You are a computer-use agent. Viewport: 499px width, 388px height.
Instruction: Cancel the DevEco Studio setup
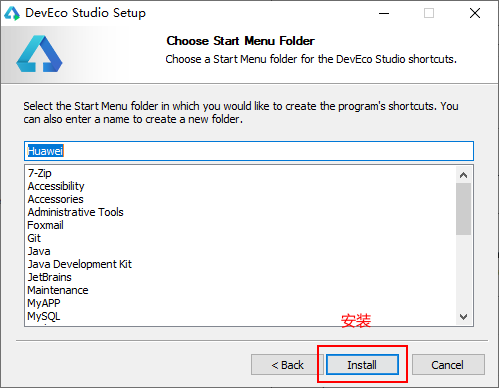click(x=448, y=365)
